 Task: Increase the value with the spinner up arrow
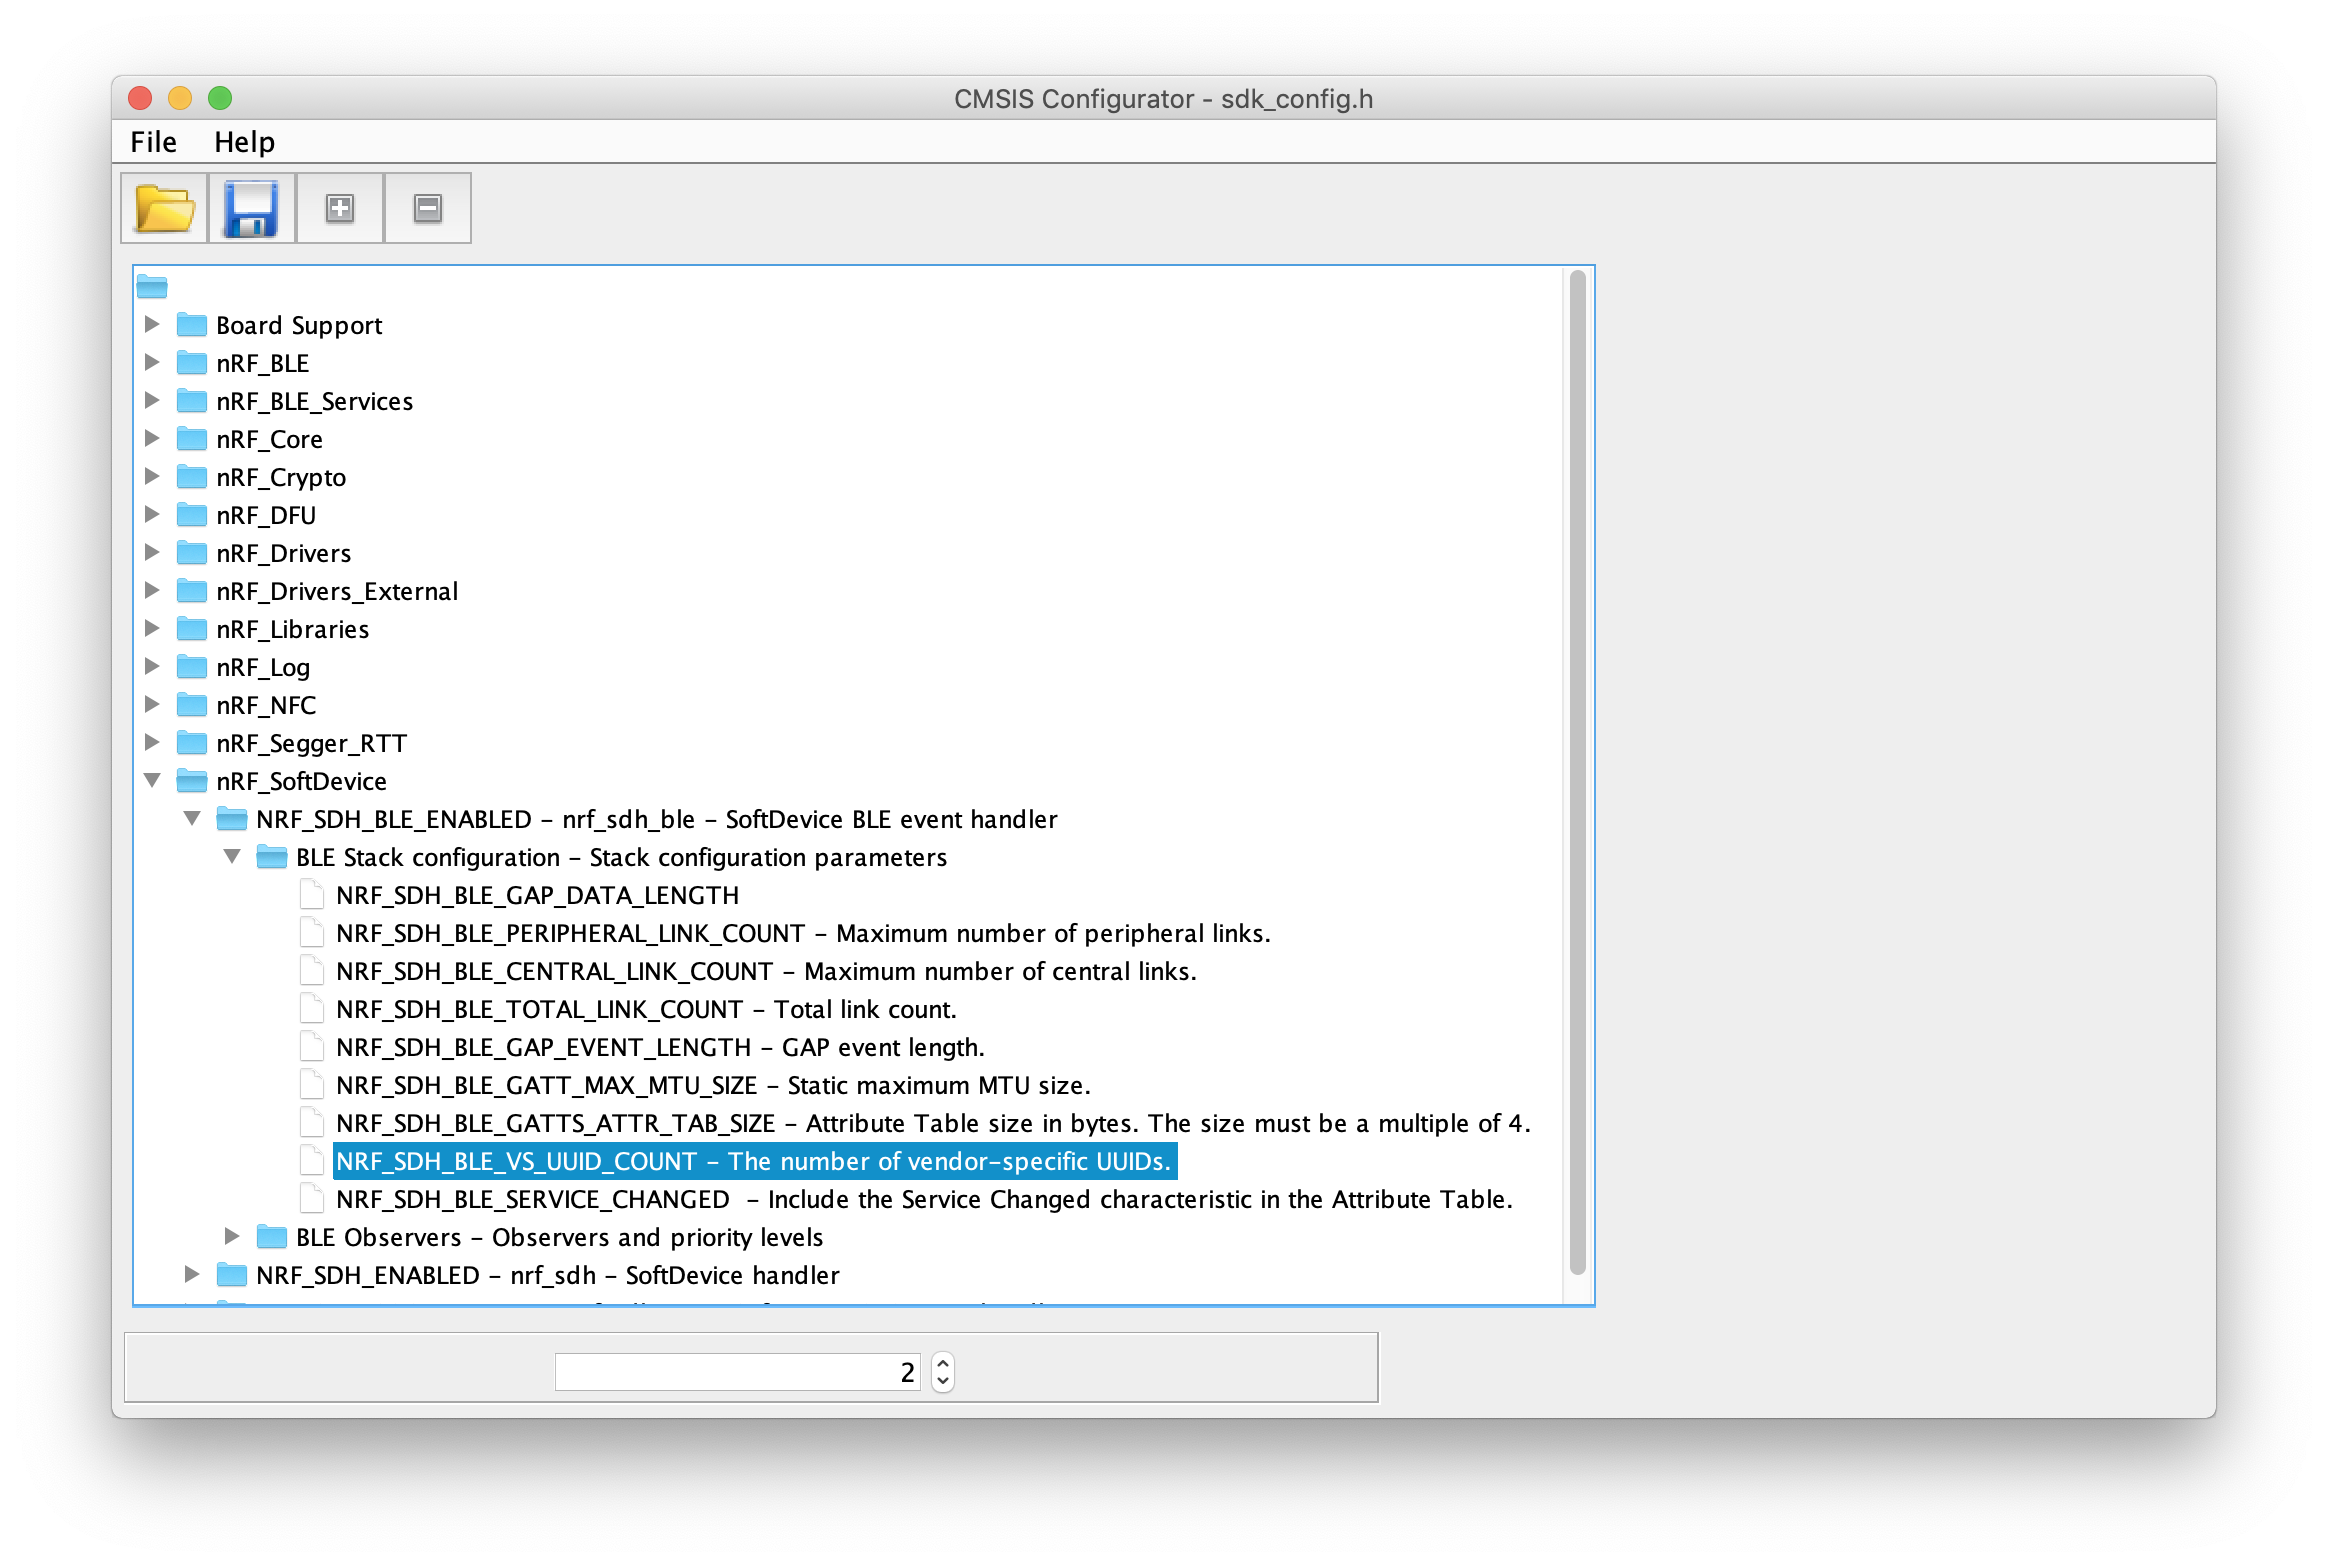click(x=941, y=1363)
